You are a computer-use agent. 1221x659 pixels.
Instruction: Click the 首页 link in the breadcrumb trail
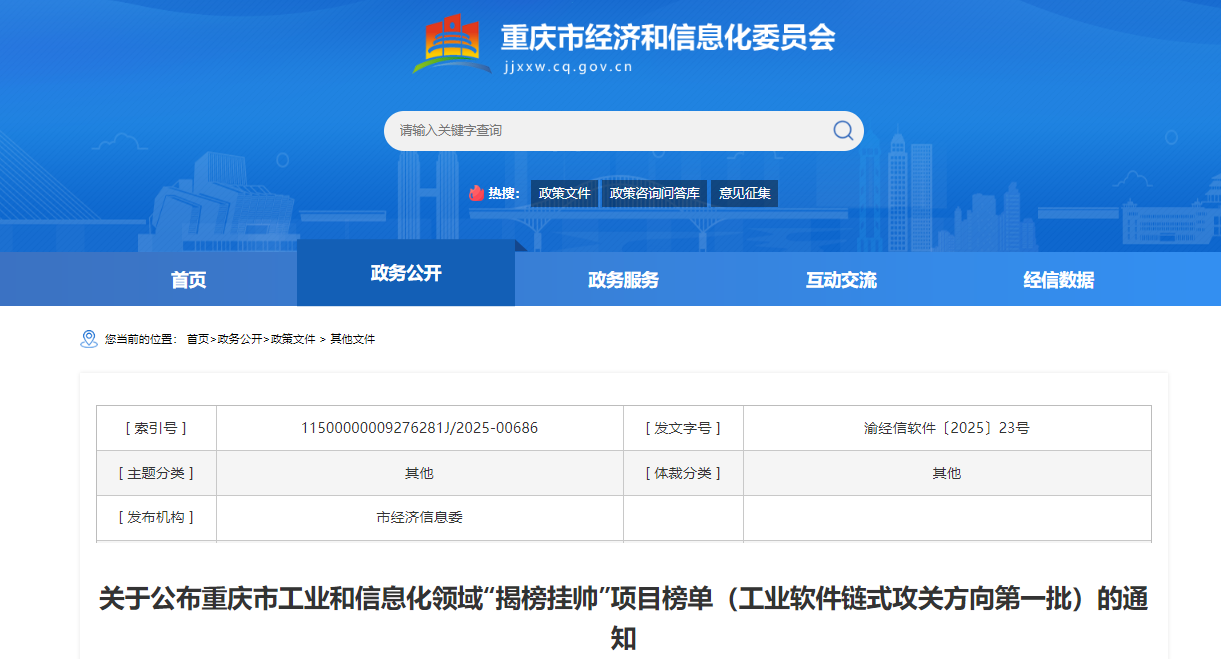click(x=198, y=340)
